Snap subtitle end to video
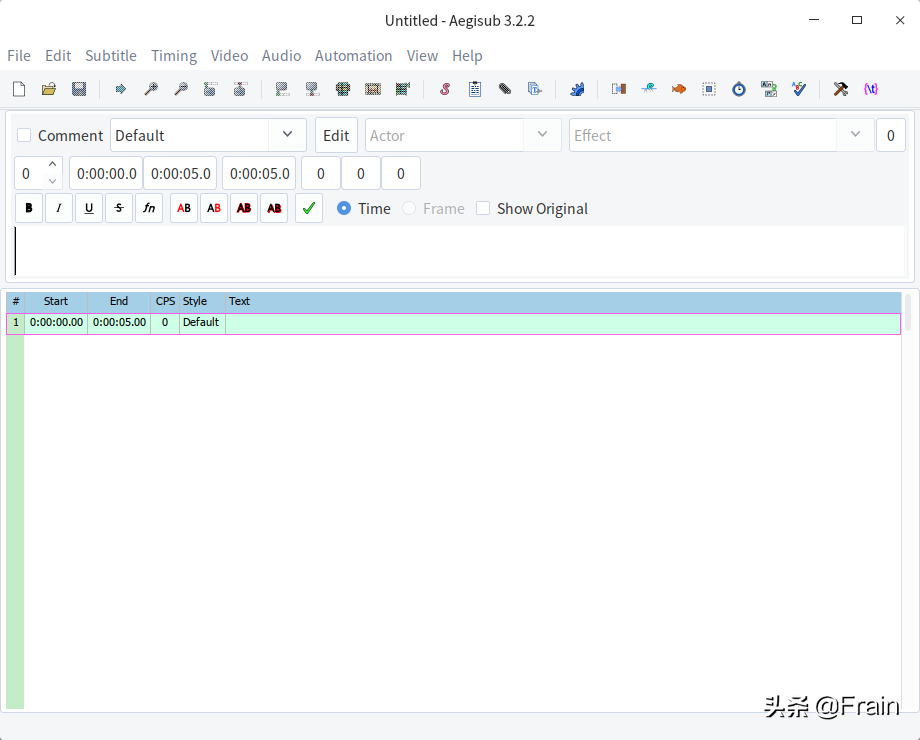920x740 pixels. (312, 89)
